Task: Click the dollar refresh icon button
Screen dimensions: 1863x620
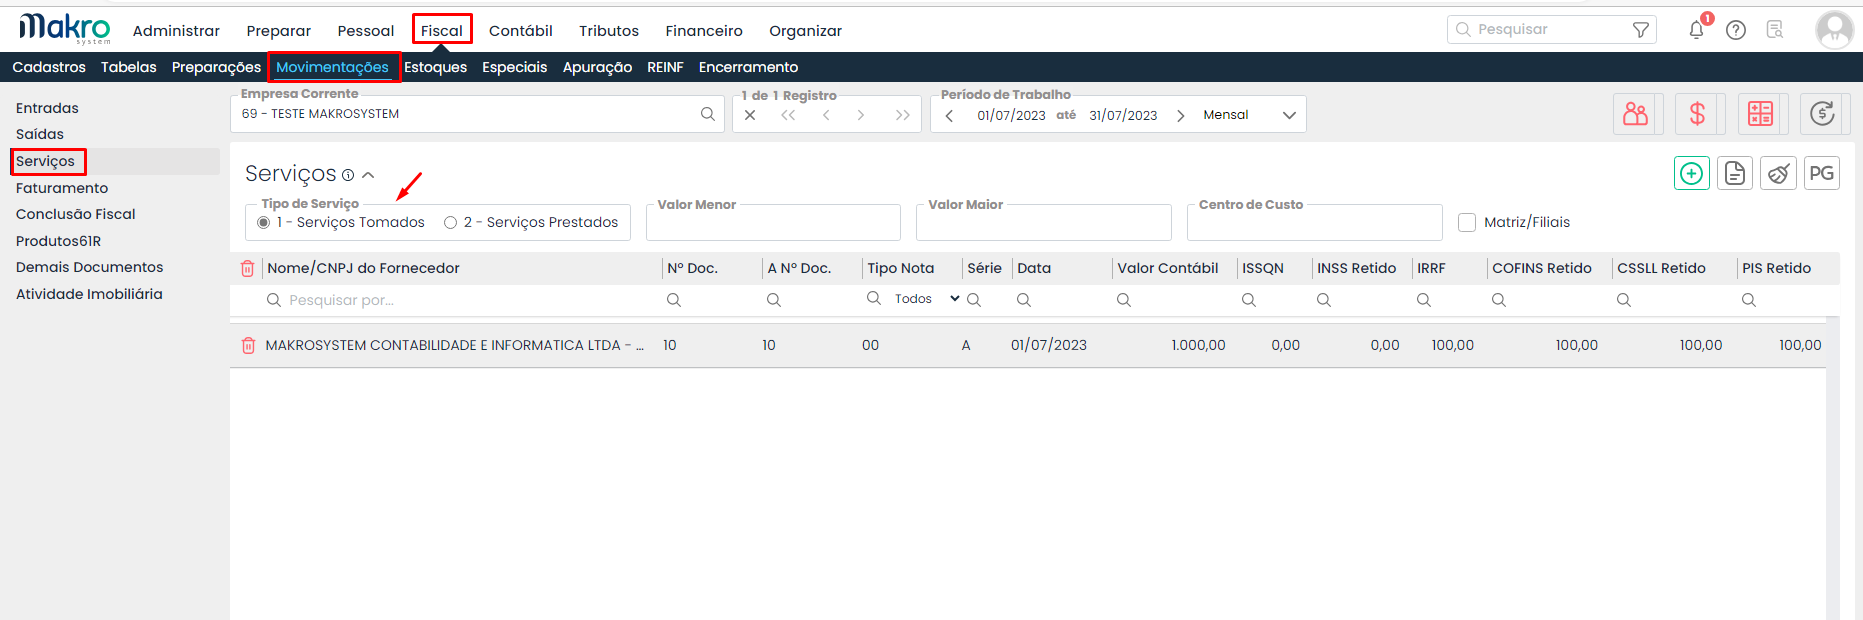Action: point(1823,114)
